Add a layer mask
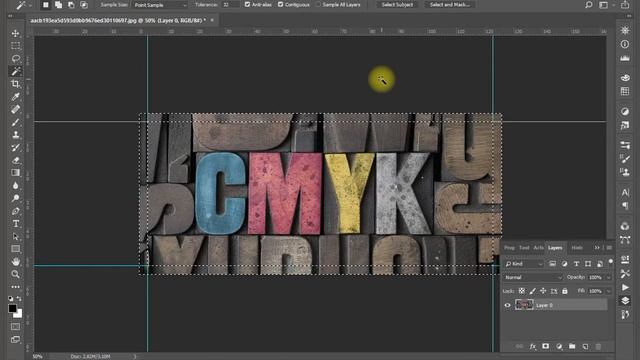 pos(545,347)
